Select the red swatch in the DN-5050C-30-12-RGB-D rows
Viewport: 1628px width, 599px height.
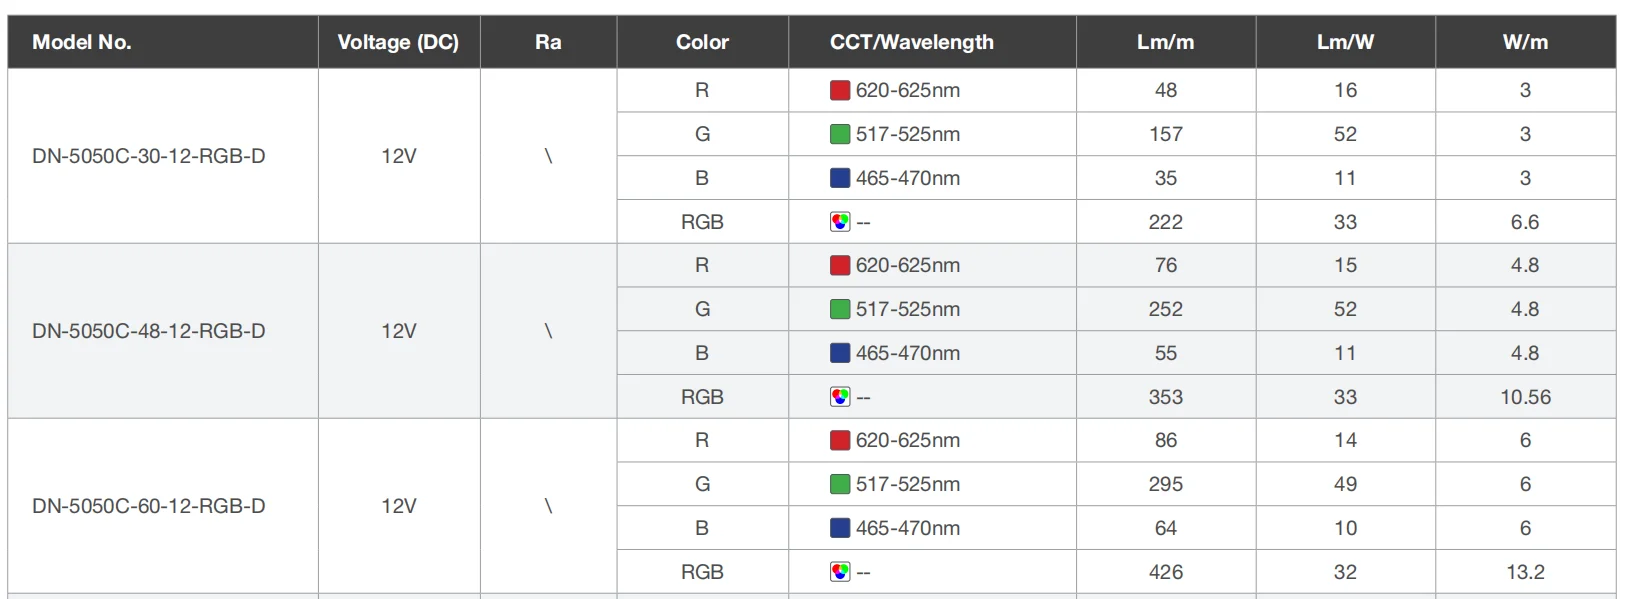coord(840,90)
